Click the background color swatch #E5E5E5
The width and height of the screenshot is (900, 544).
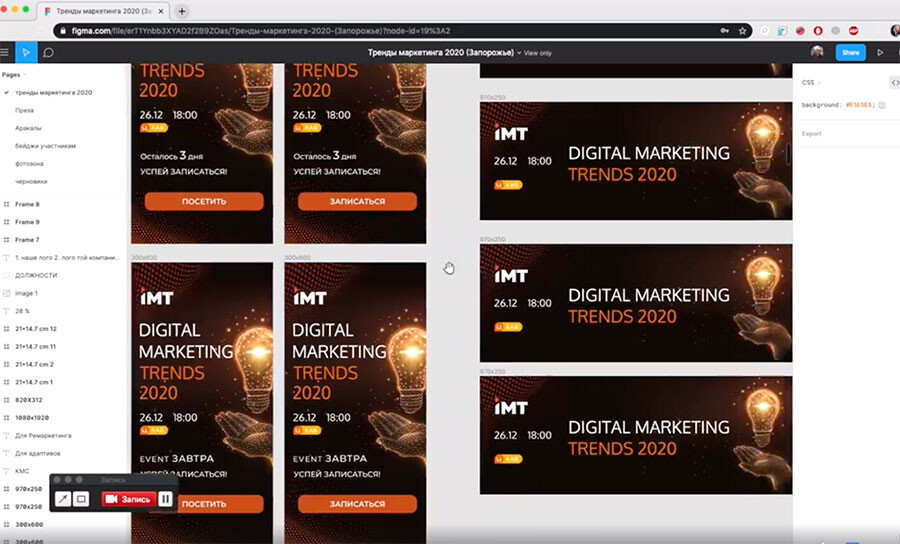click(882, 105)
